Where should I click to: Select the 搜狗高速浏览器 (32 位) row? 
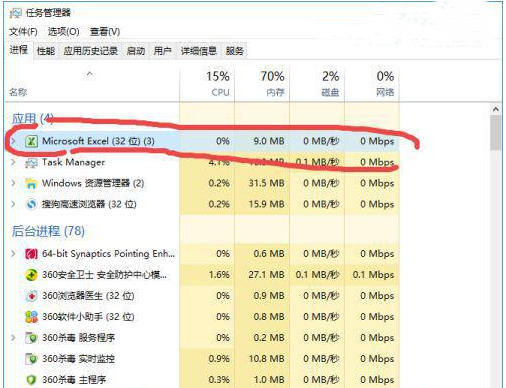tap(202, 204)
